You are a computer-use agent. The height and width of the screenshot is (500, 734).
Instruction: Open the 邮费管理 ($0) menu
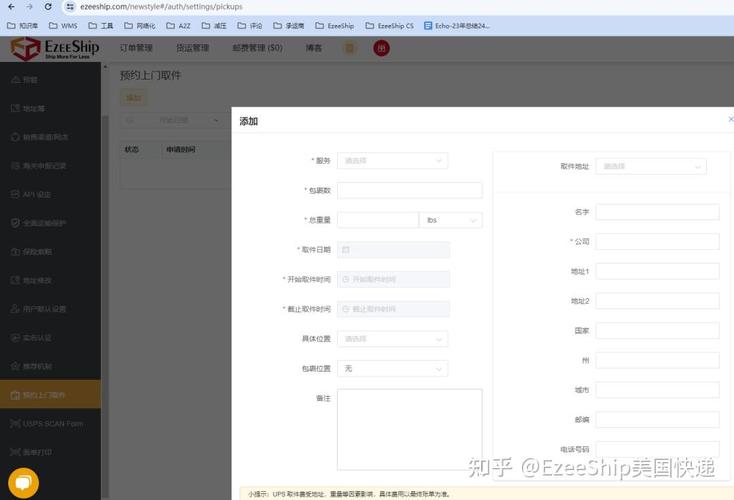(257, 48)
